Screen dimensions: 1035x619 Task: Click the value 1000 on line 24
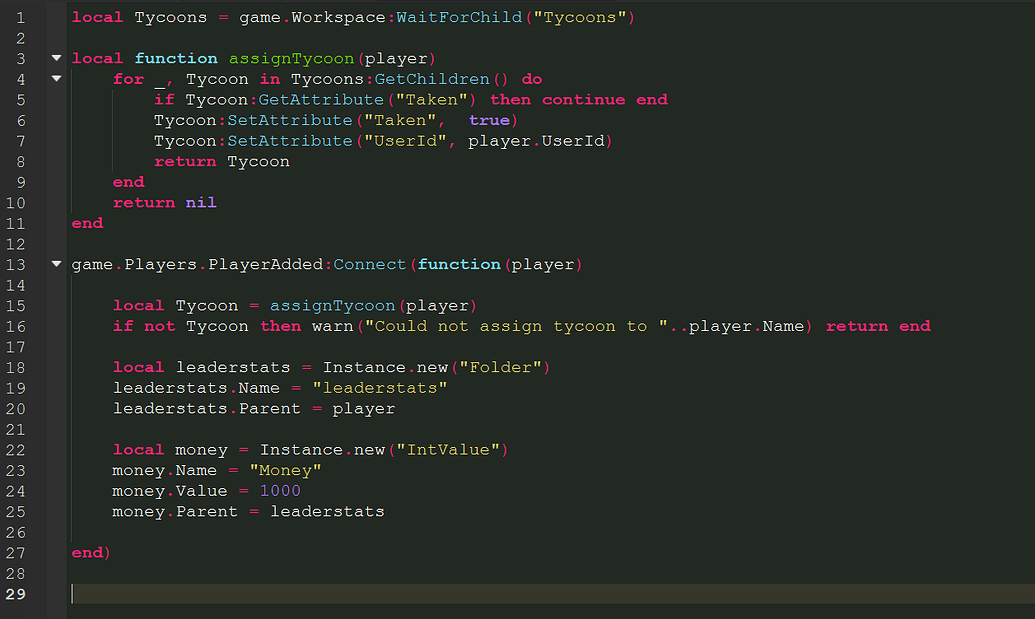click(x=279, y=490)
